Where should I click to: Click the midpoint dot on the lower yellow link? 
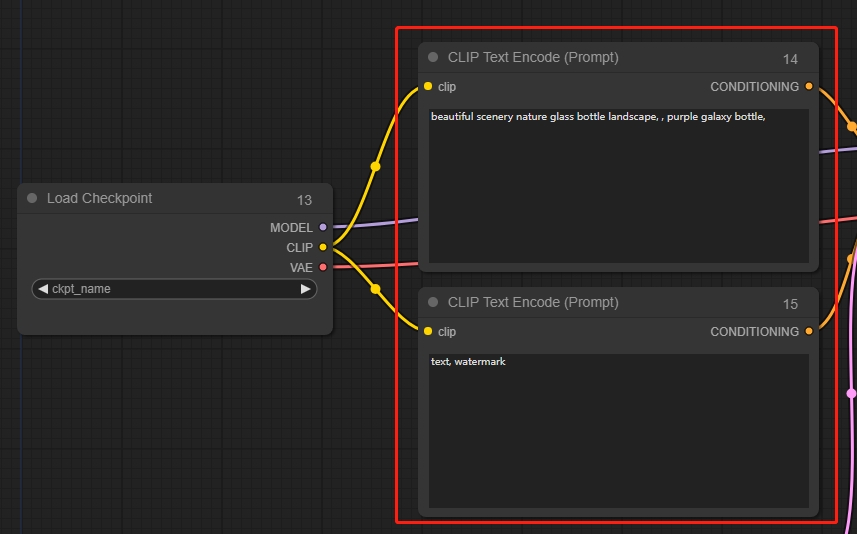click(375, 289)
